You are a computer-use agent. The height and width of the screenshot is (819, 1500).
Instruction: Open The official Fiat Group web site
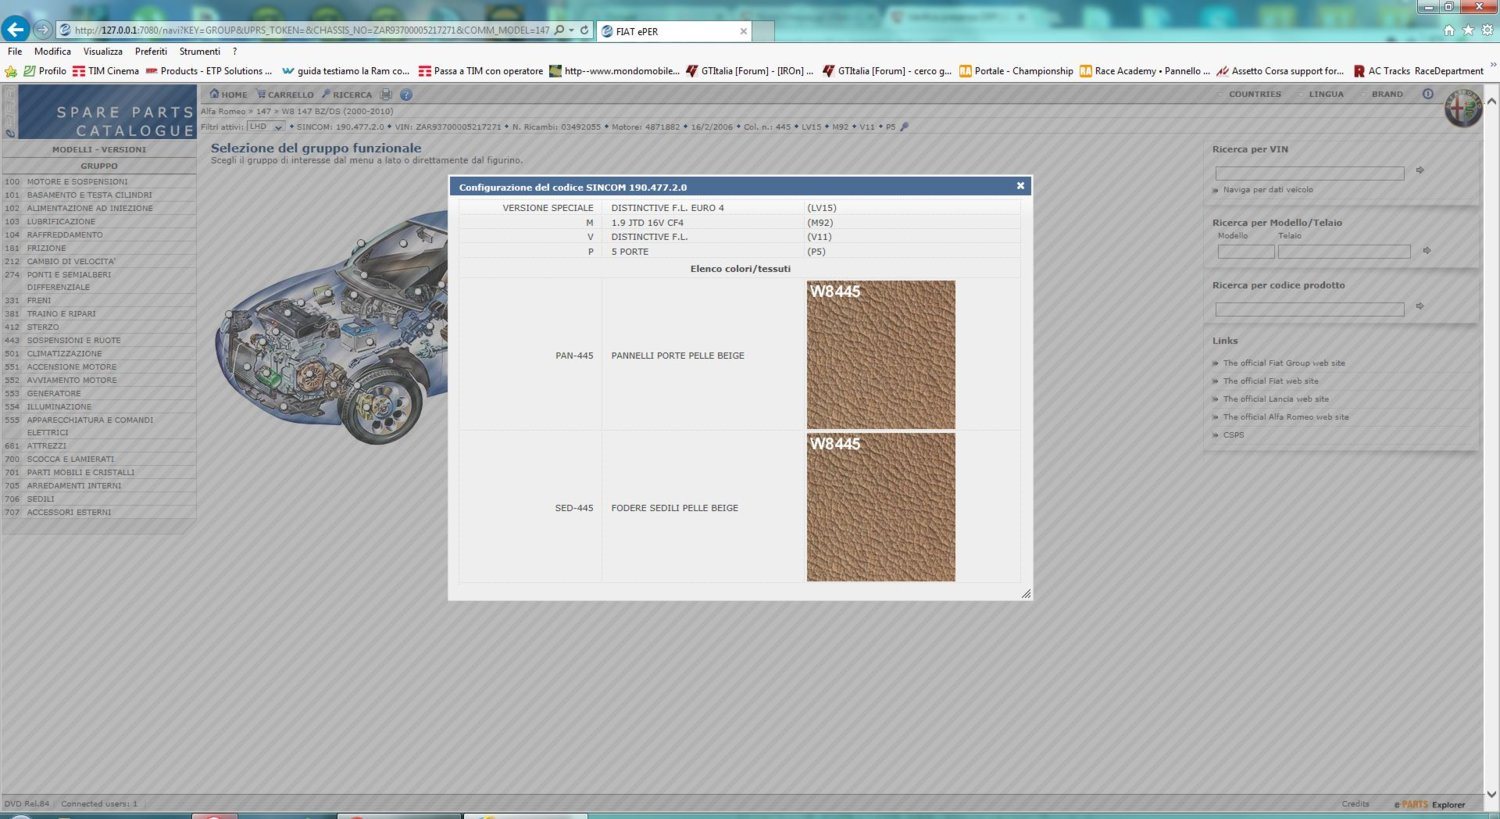[1284, 363]
